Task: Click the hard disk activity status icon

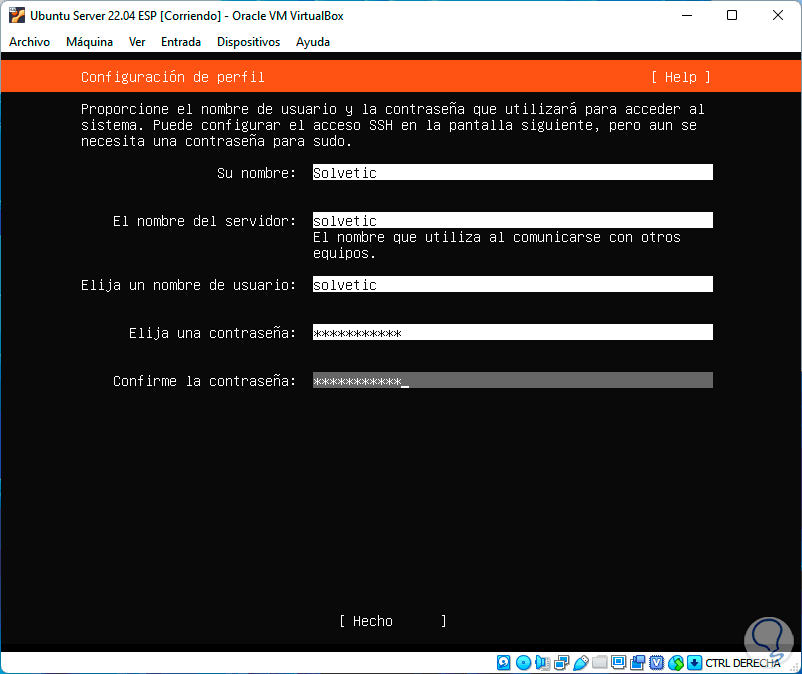Action: click(x=503, y=663)
